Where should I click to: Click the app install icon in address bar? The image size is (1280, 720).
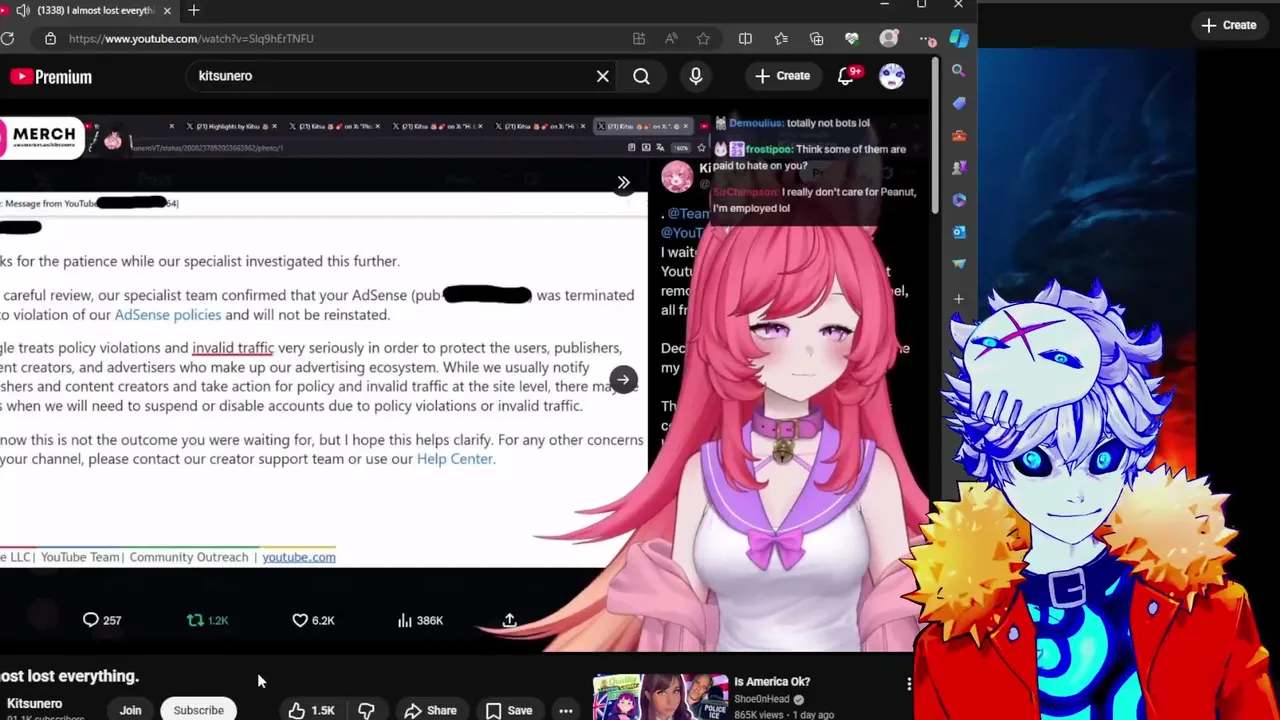pos(639,39)
